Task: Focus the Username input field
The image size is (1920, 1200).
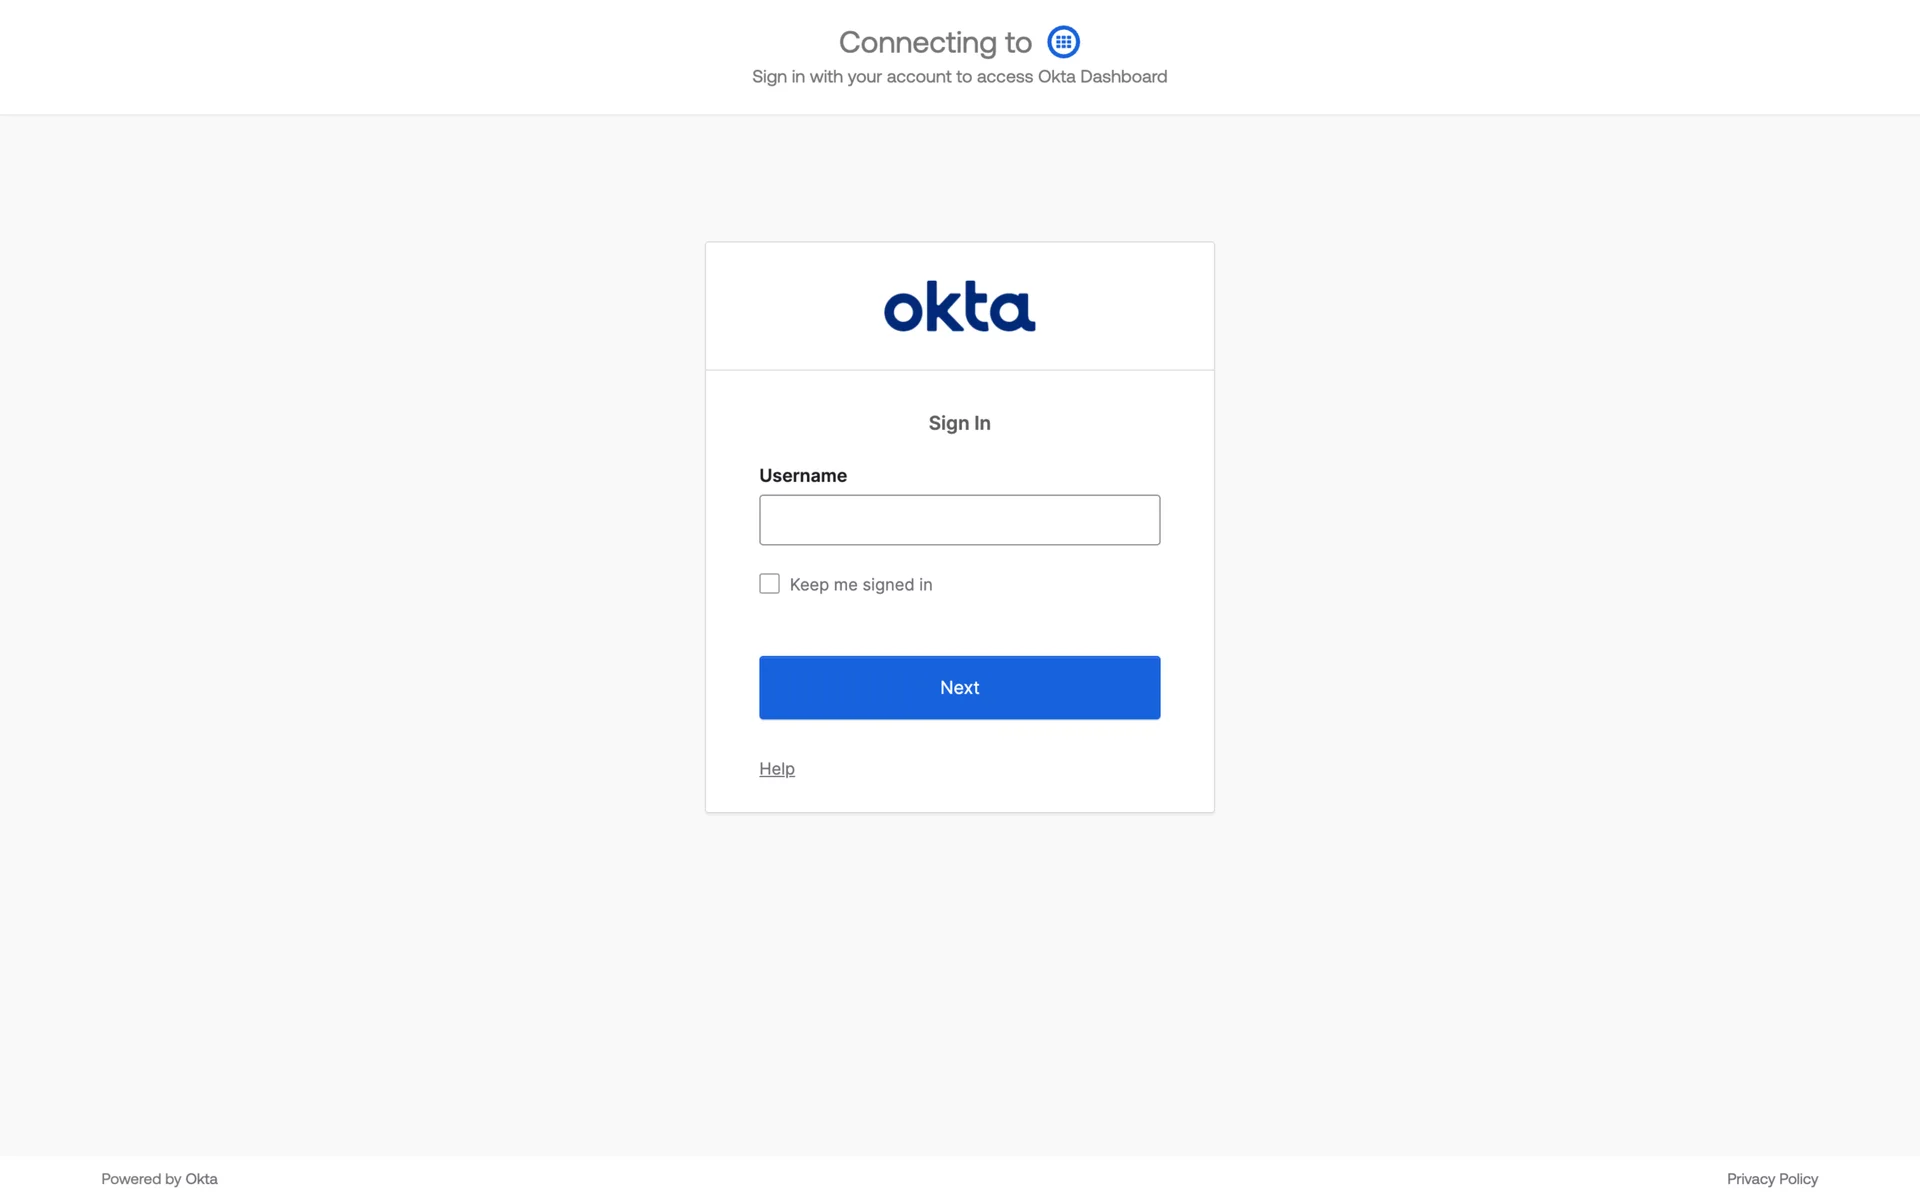Action: pos(959,520)
